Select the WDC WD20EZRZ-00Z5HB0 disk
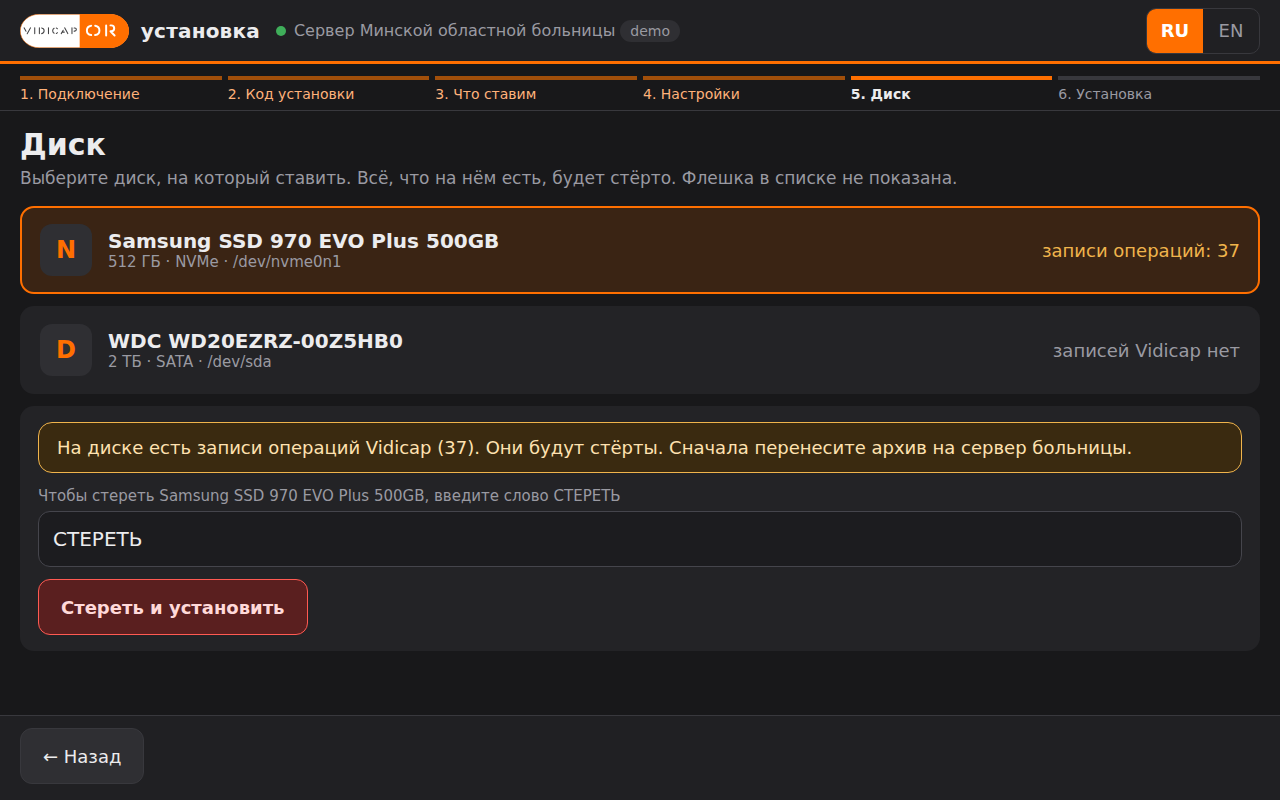The image size is (1280, 800). [640, 350]
